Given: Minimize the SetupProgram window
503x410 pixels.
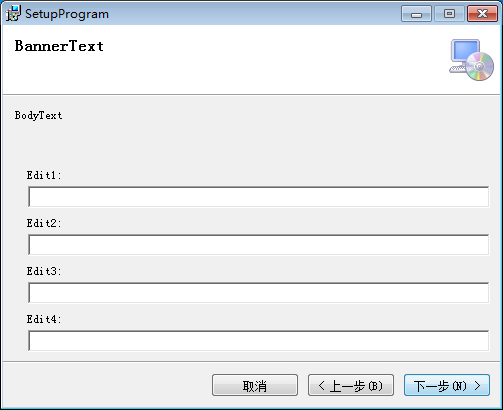Looking at the screenshot, I should (x=416, y=14).
